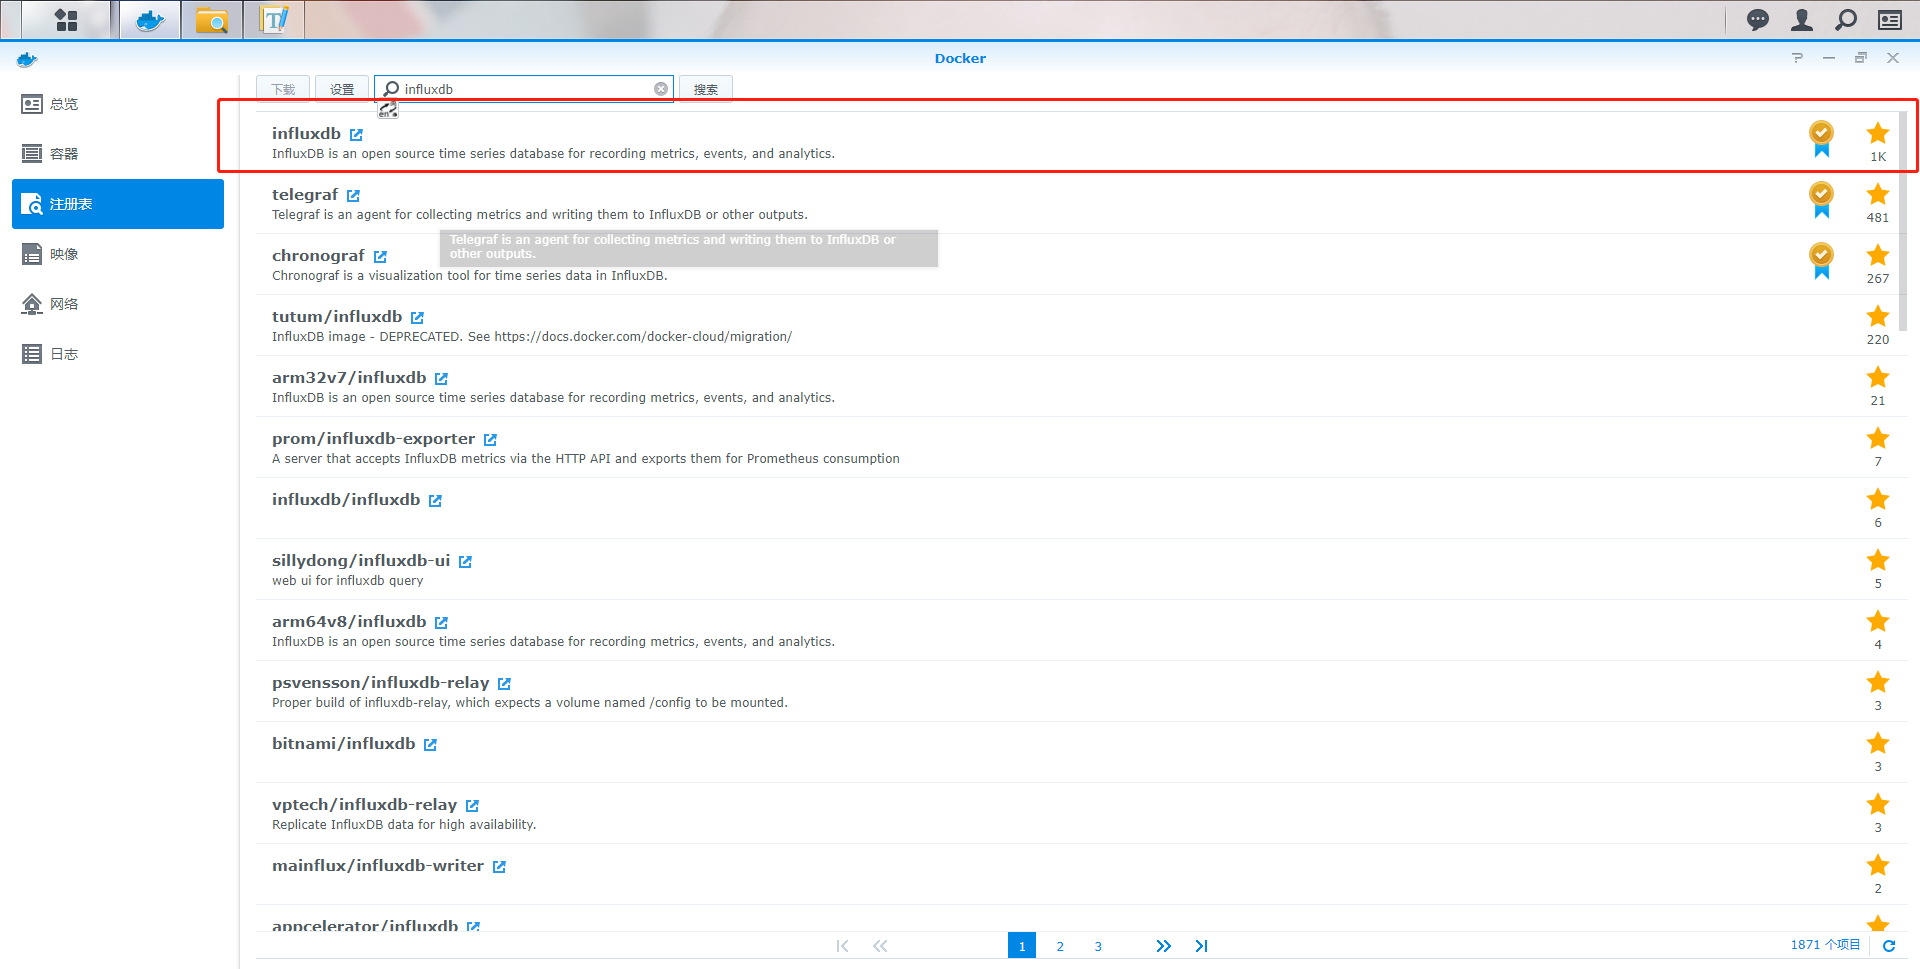1920x969 pixels.
Task: Click the registry list vertical scrollbar
Action: point(1902,220)
